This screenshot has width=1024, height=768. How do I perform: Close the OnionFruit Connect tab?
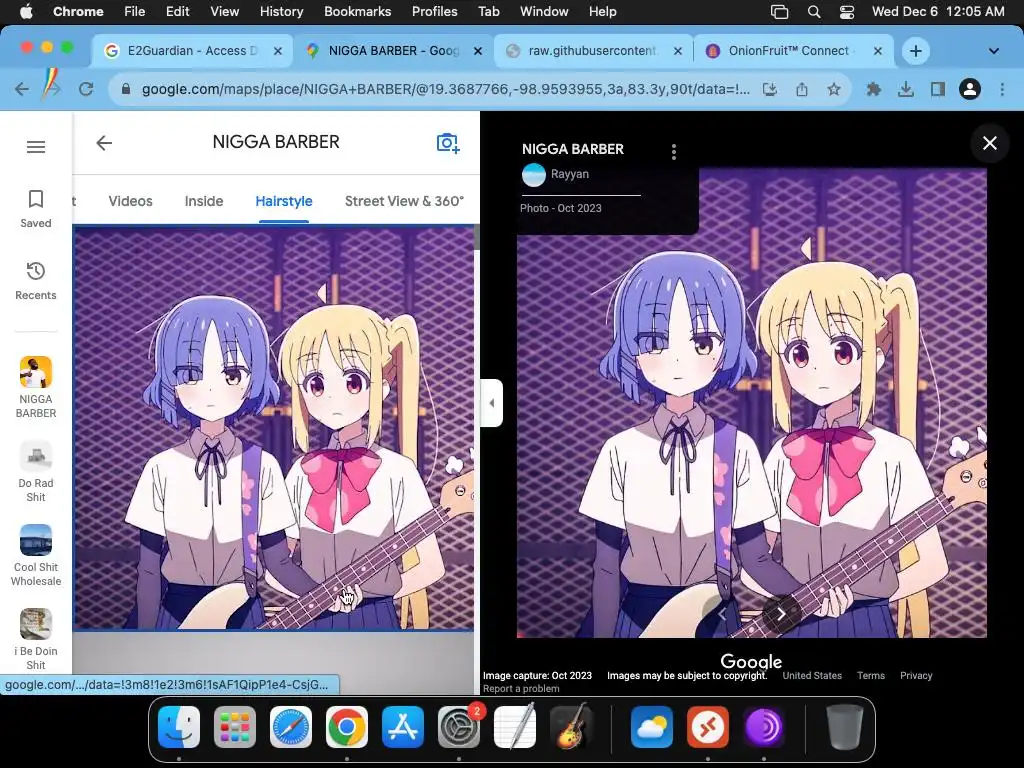point(878,51)
